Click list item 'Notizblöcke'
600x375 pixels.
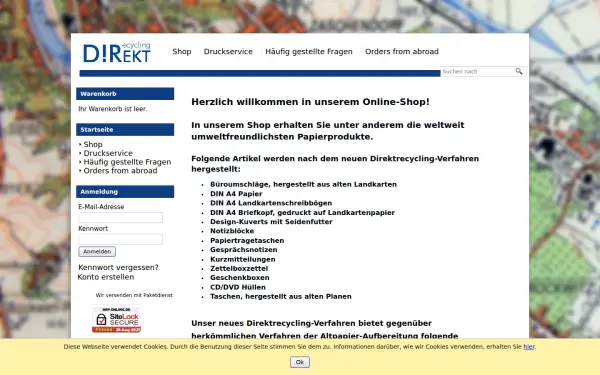232,231
